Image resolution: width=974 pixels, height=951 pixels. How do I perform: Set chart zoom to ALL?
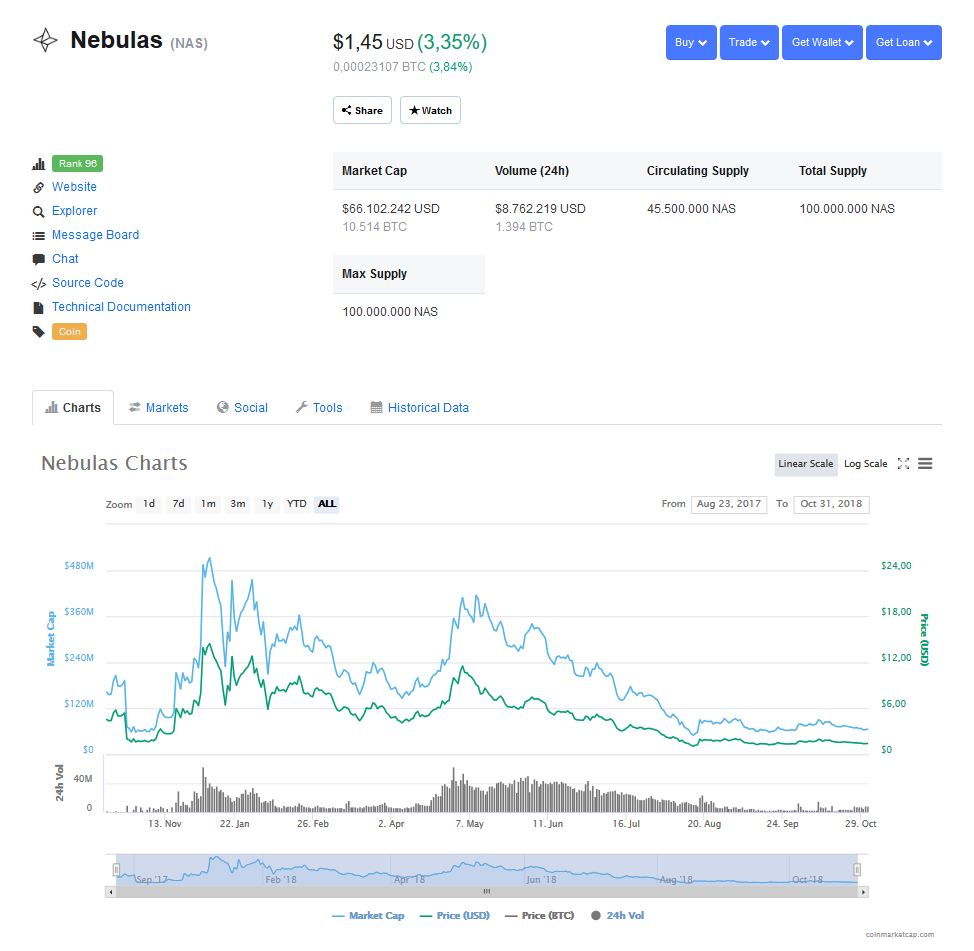point(327,504)
